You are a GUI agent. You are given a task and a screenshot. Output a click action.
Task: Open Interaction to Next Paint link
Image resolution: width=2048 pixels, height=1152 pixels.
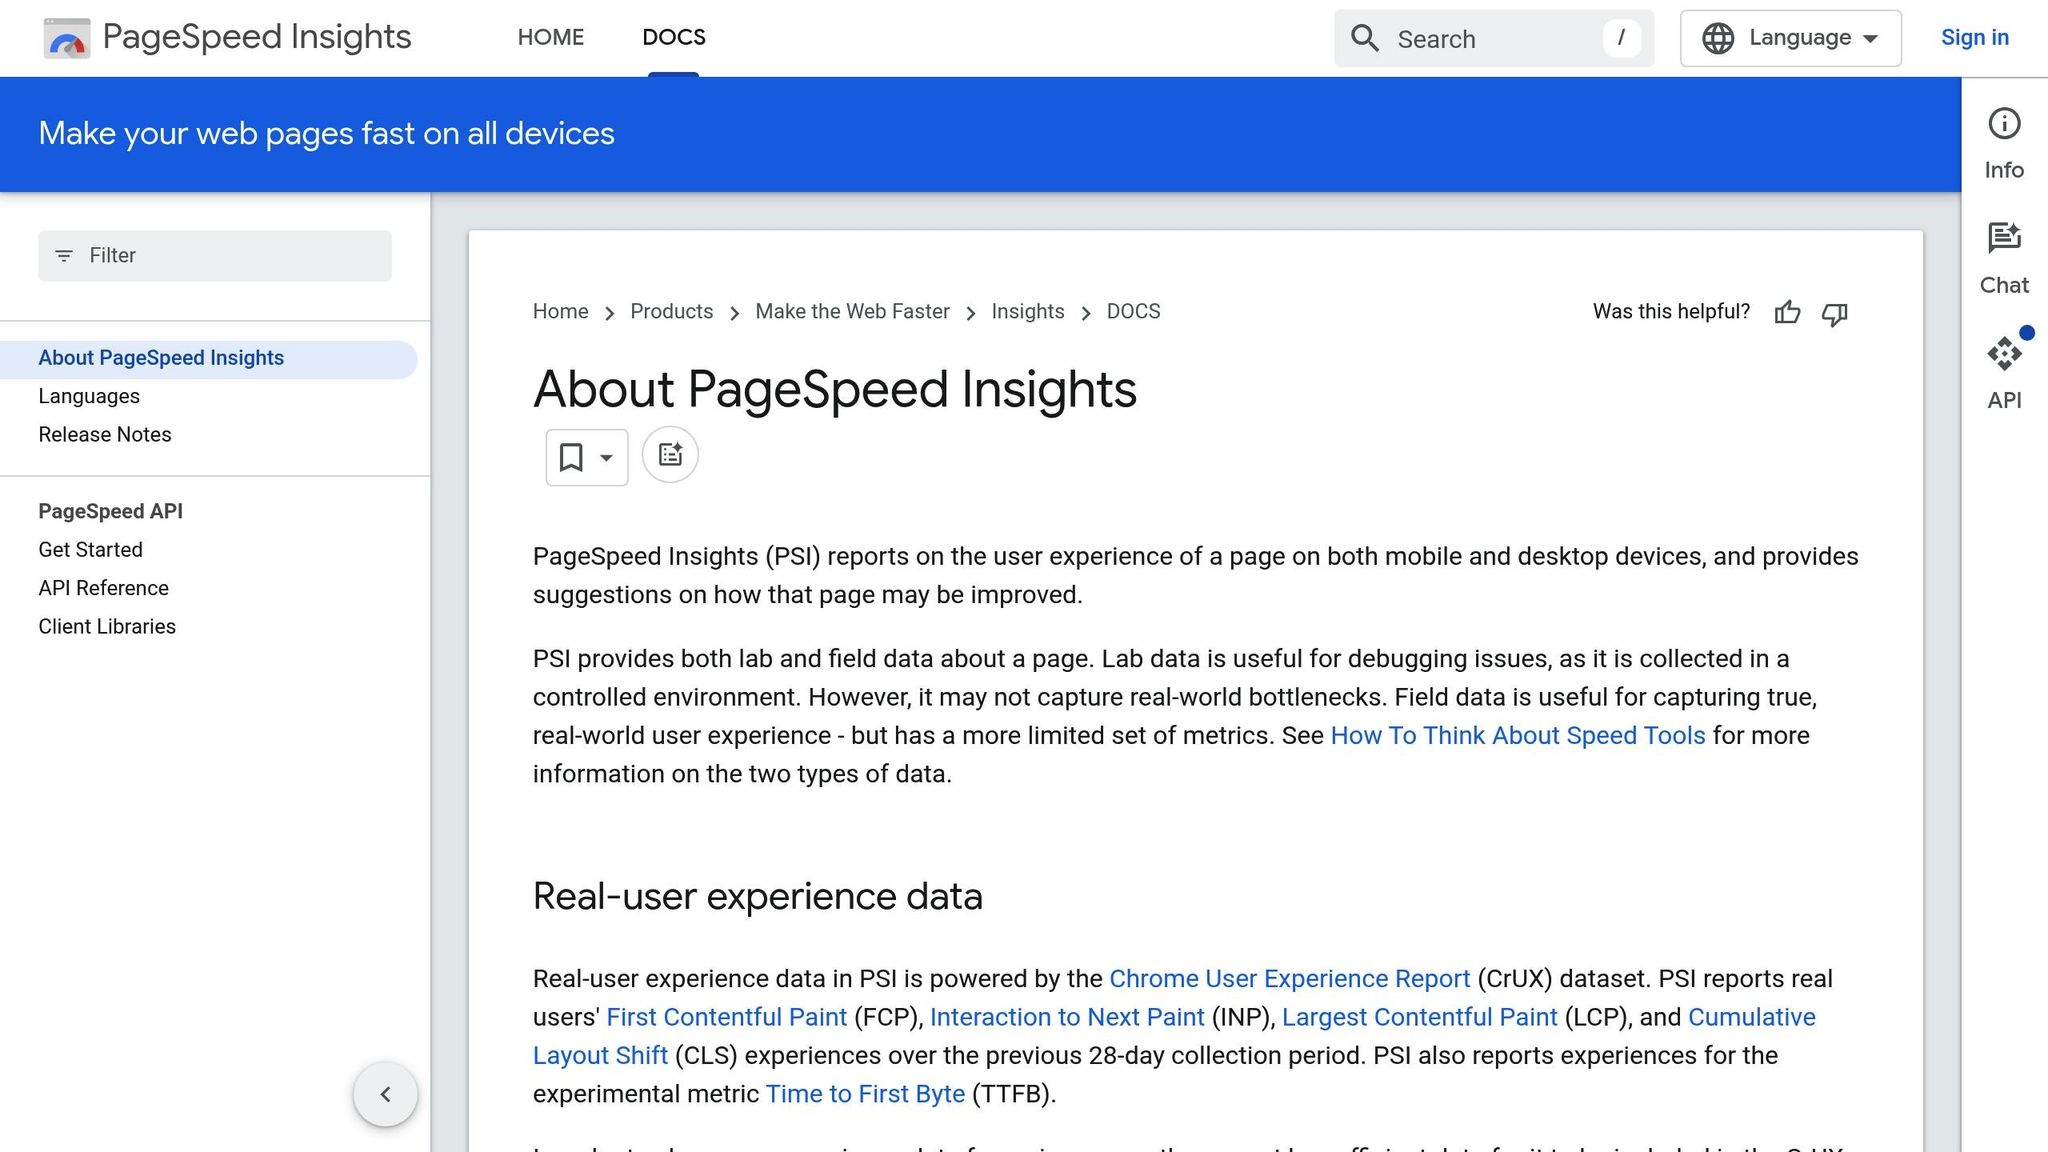pyautogui.click(x=1067, y=1017)
